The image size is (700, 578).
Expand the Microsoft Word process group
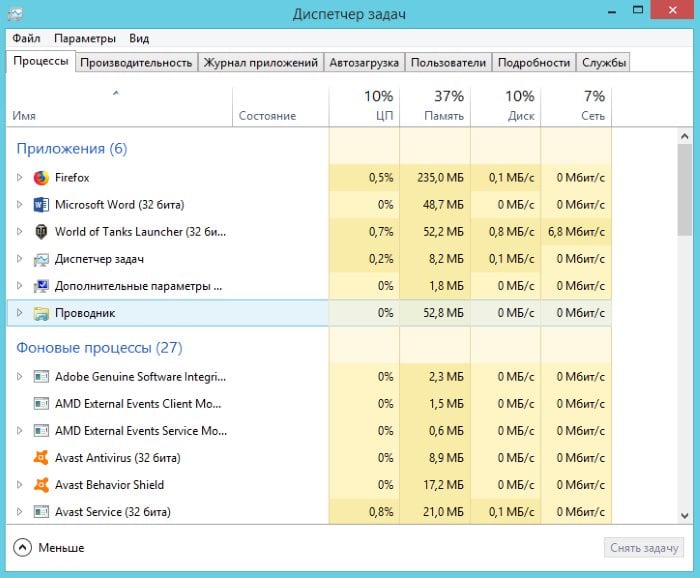point(19,204)
